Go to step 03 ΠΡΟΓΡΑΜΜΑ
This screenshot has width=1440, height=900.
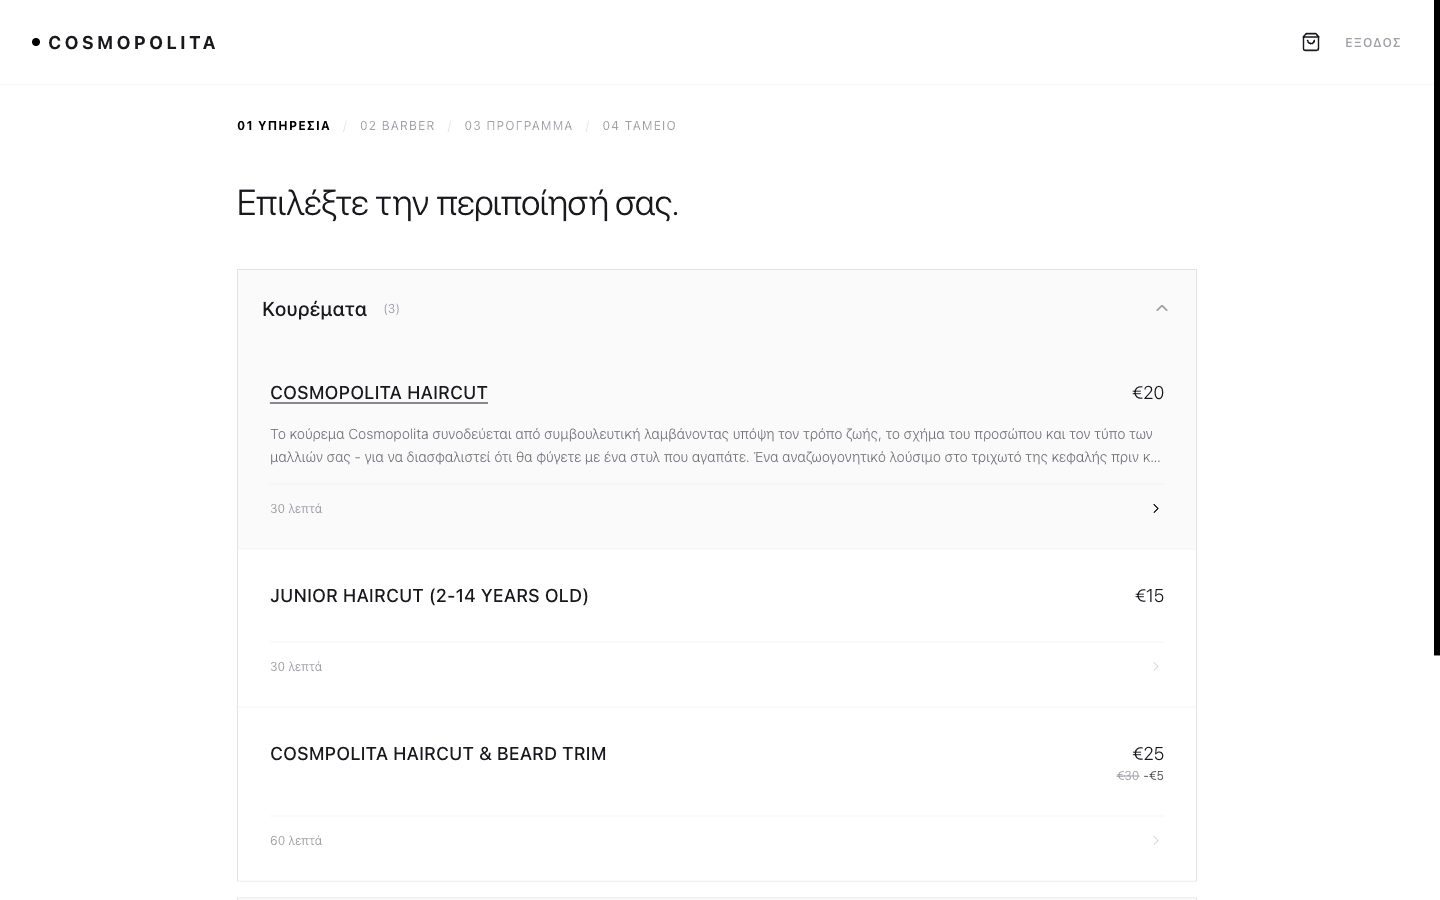pyautogui.click(x=519, y=126)
